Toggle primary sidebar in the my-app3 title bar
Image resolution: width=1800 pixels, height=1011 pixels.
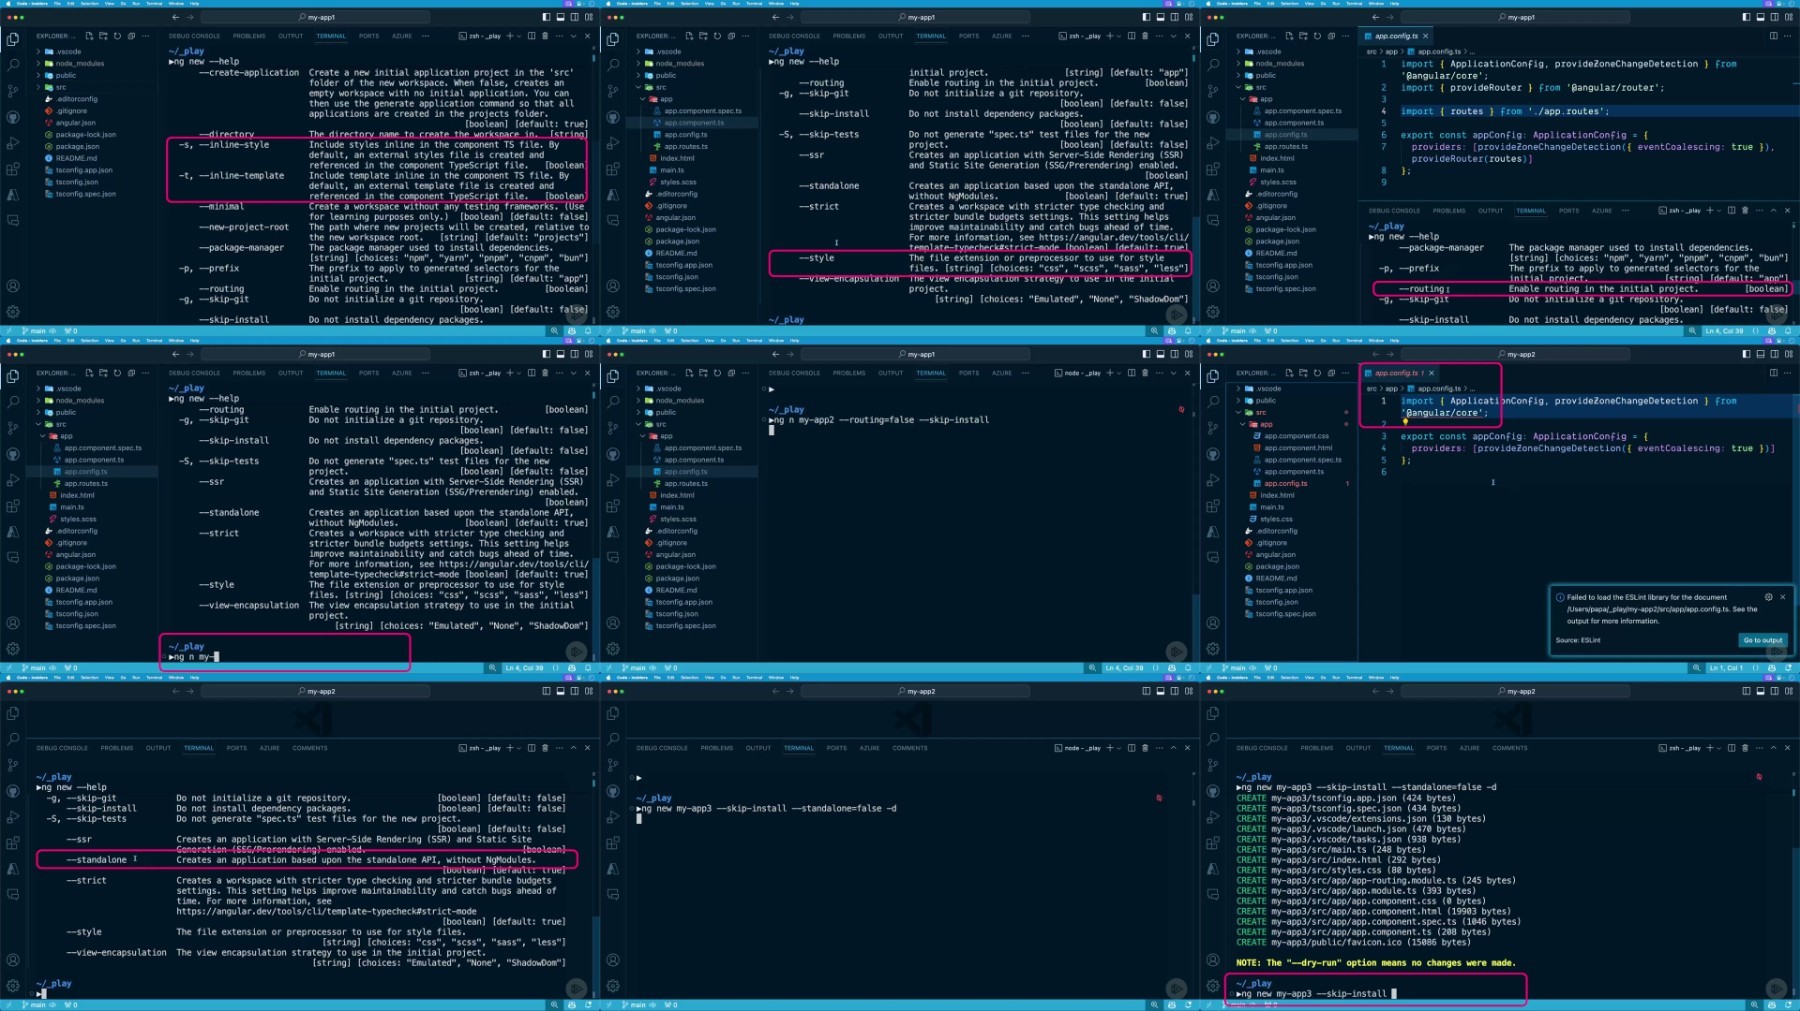click(x=1746, y=691)
